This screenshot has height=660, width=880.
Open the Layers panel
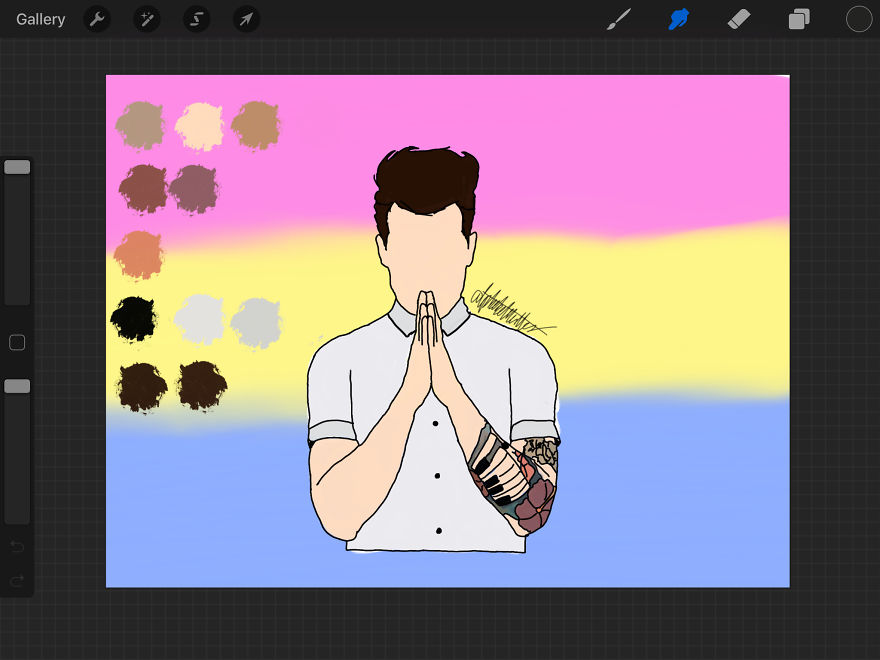(x=798, y=18)
